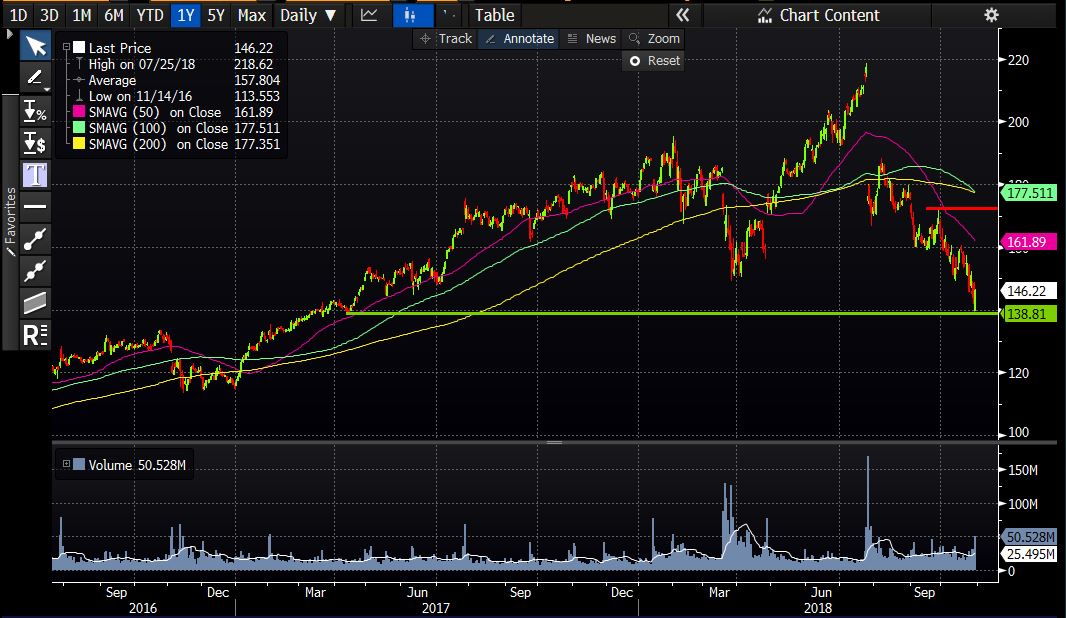Click the green SMAVG (100) swatch
Screen dimensions: 1066x618
(x=79, y=128)
